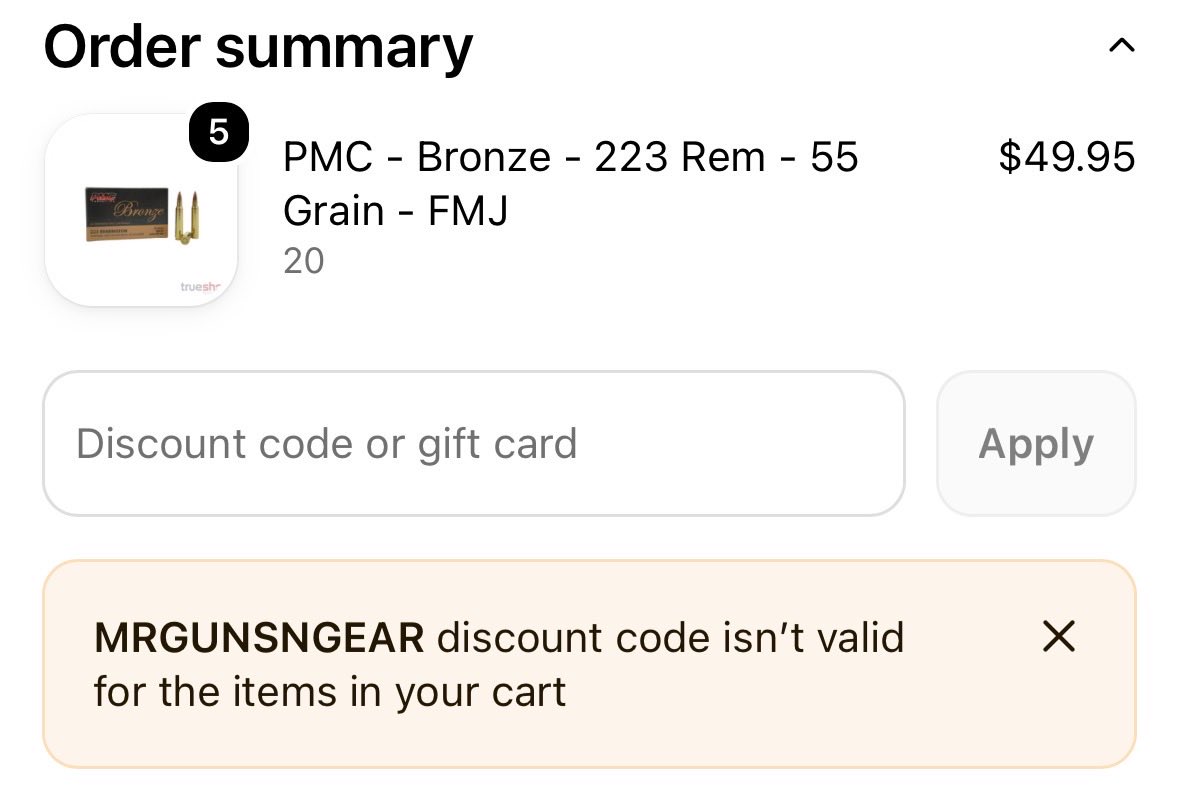Click the Order summary heading
1179x807 pixels.
pos(258,47)
